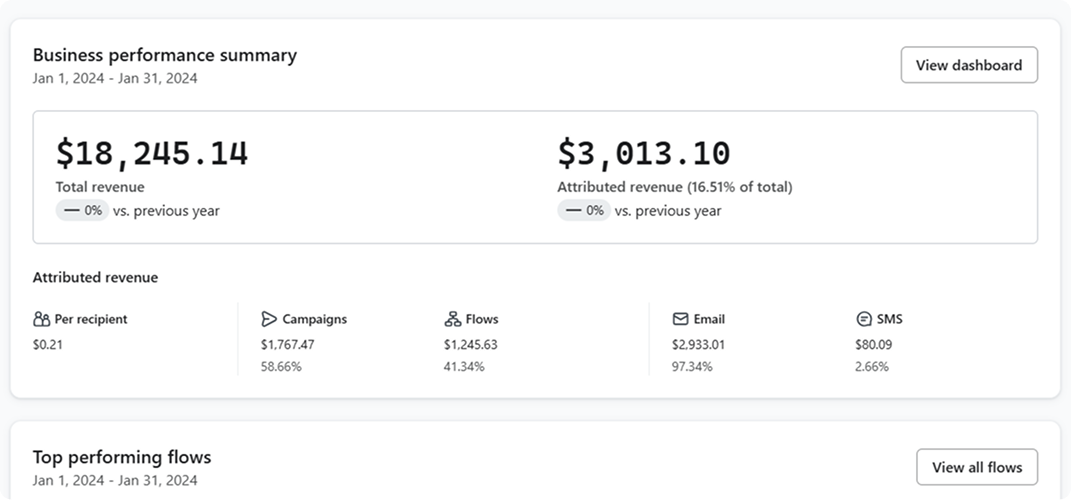Click the Email revenue value $2,933.01
The height and width of the screenshot is (500, 1071).
tap(698, 344)
